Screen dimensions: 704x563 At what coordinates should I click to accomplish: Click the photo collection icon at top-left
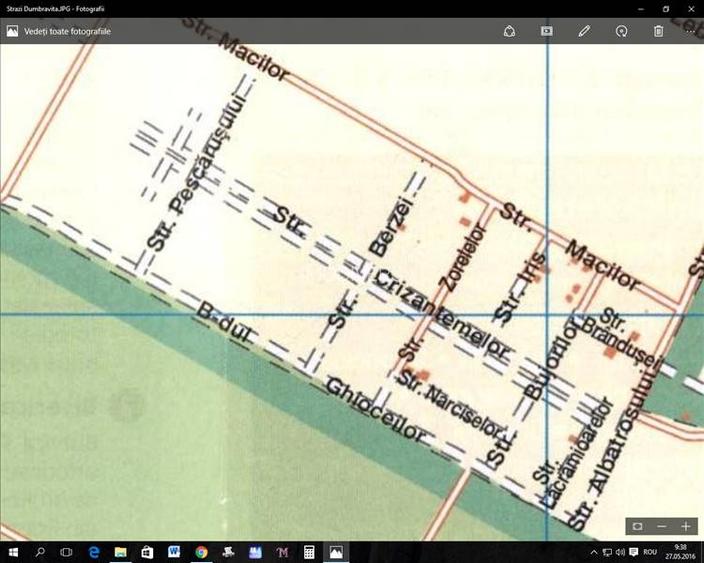(x=12, y=31)
